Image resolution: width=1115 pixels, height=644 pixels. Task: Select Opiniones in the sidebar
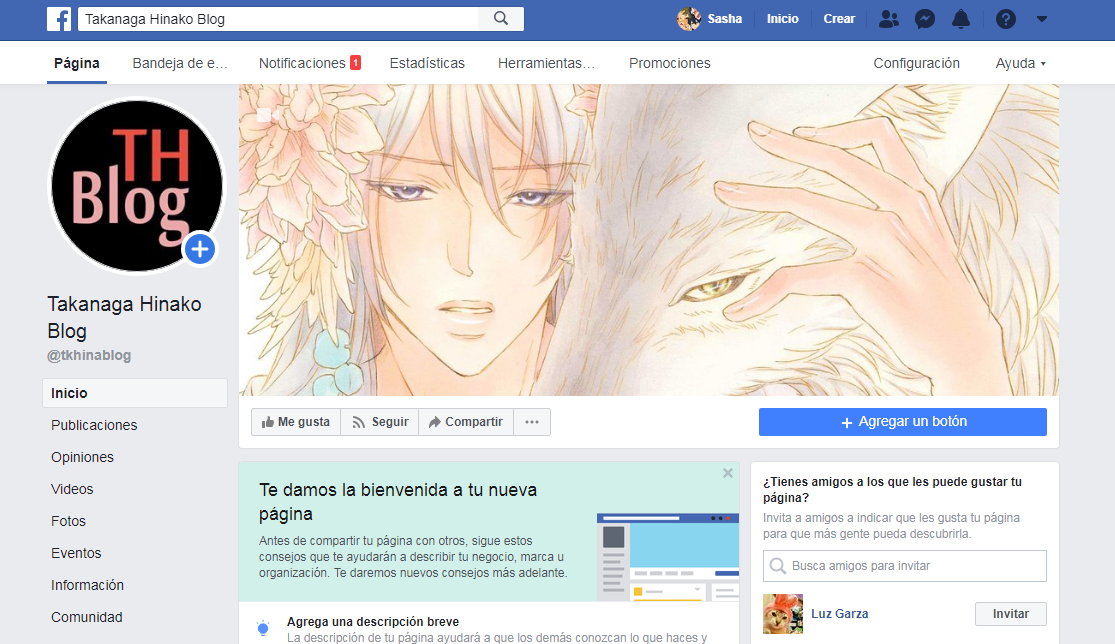pyautogui.click(x=82, y=457)
